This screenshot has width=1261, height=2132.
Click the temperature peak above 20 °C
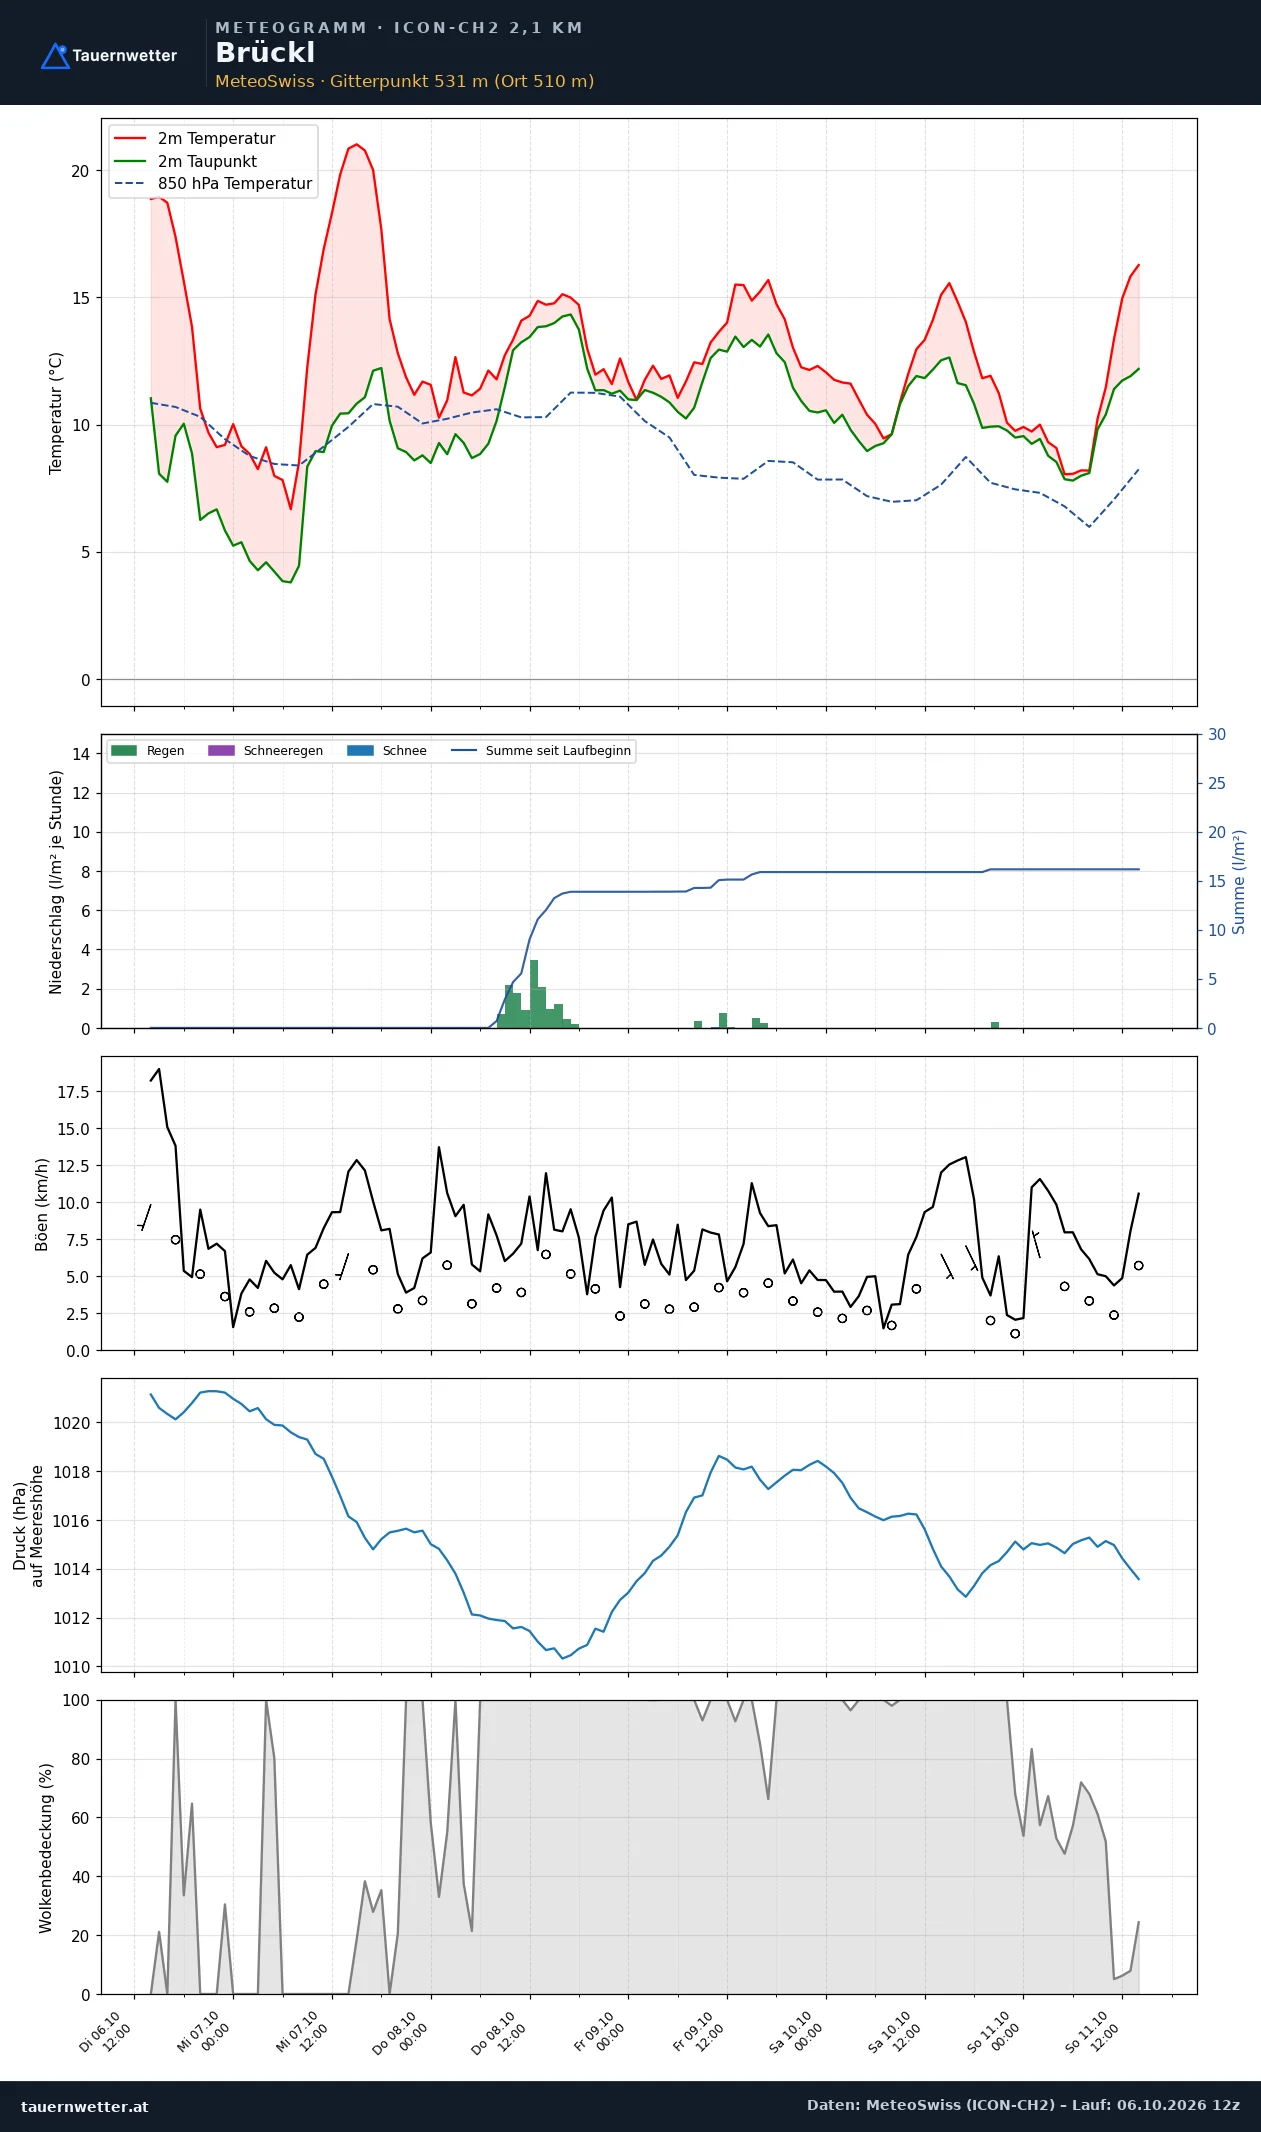(x=357, y=145)
